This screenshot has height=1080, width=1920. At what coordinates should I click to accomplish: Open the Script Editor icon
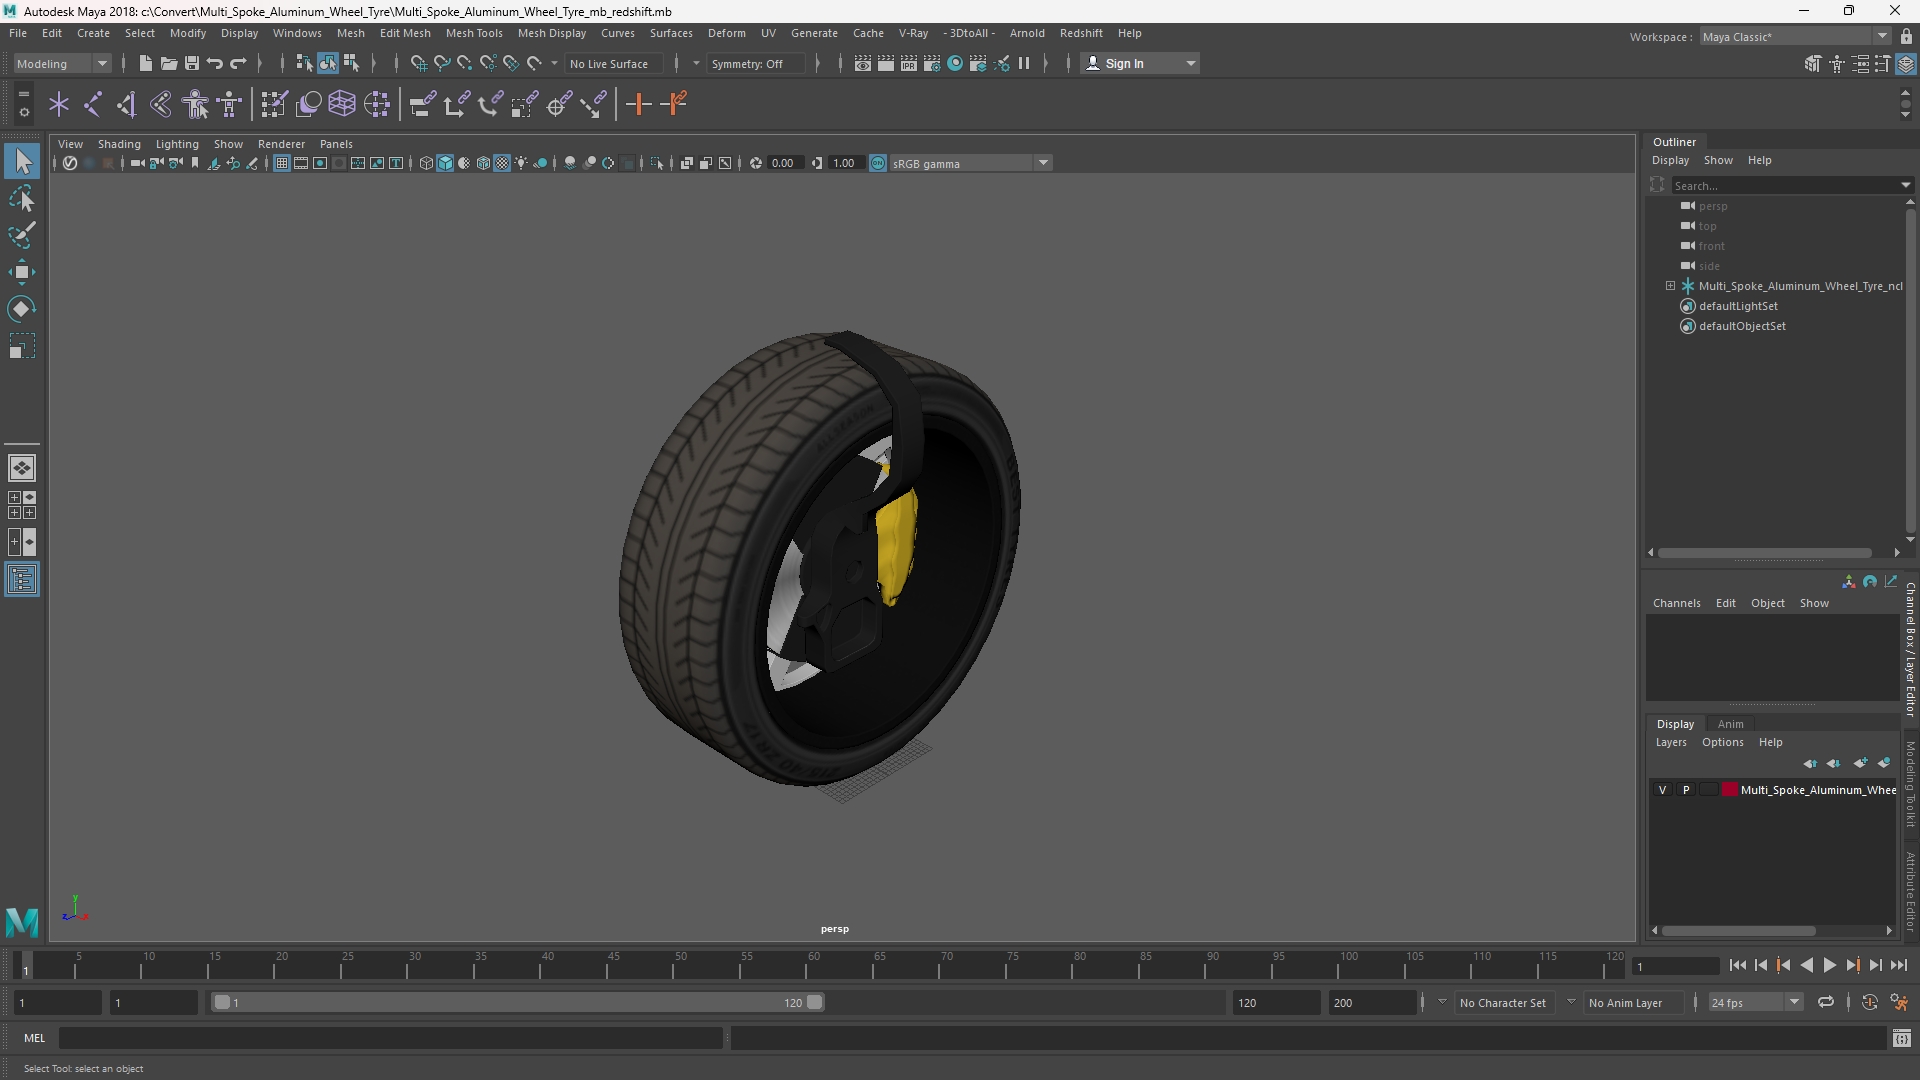1902,1038
